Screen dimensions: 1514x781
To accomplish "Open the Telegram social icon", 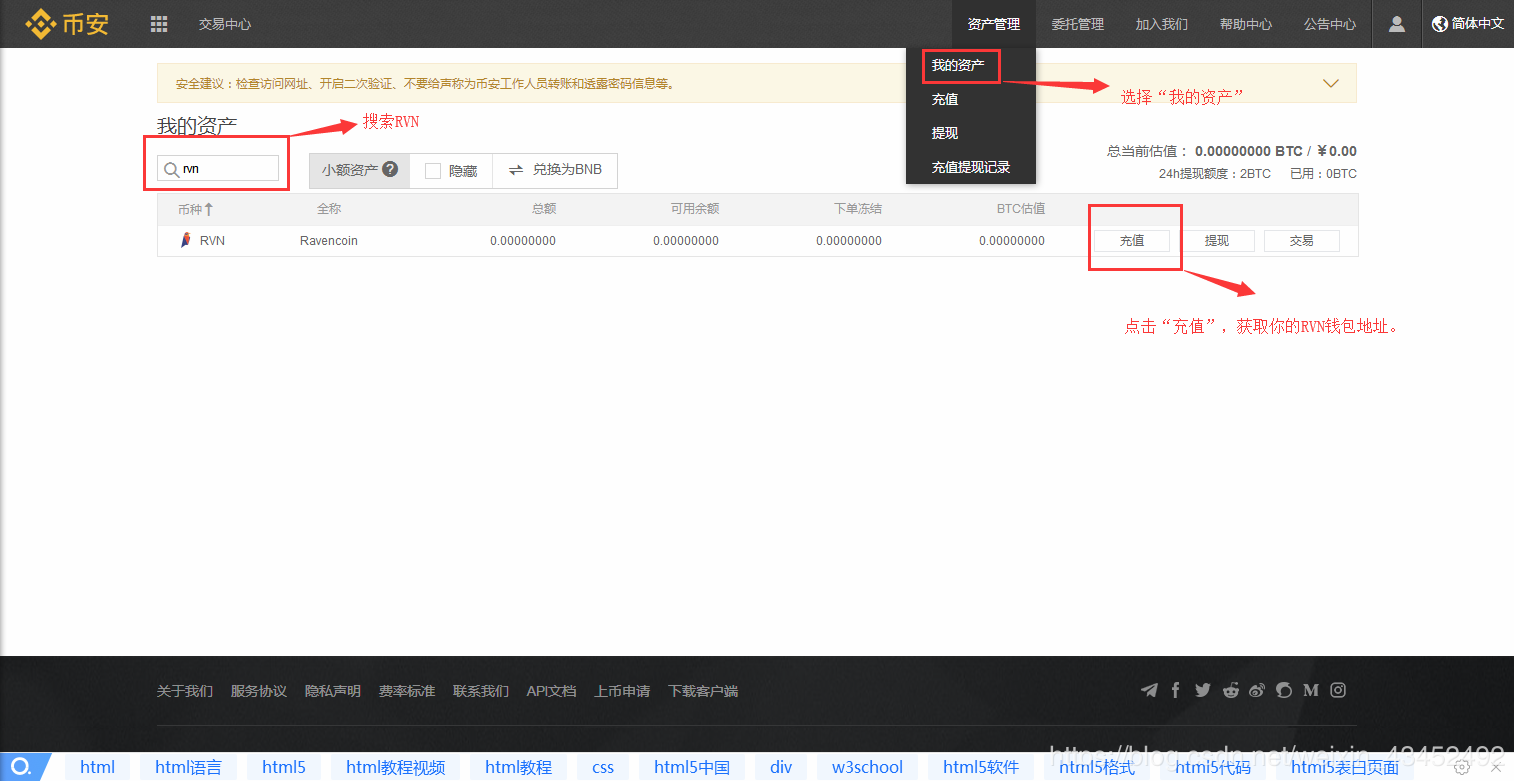I will (x=1150, y=690).
